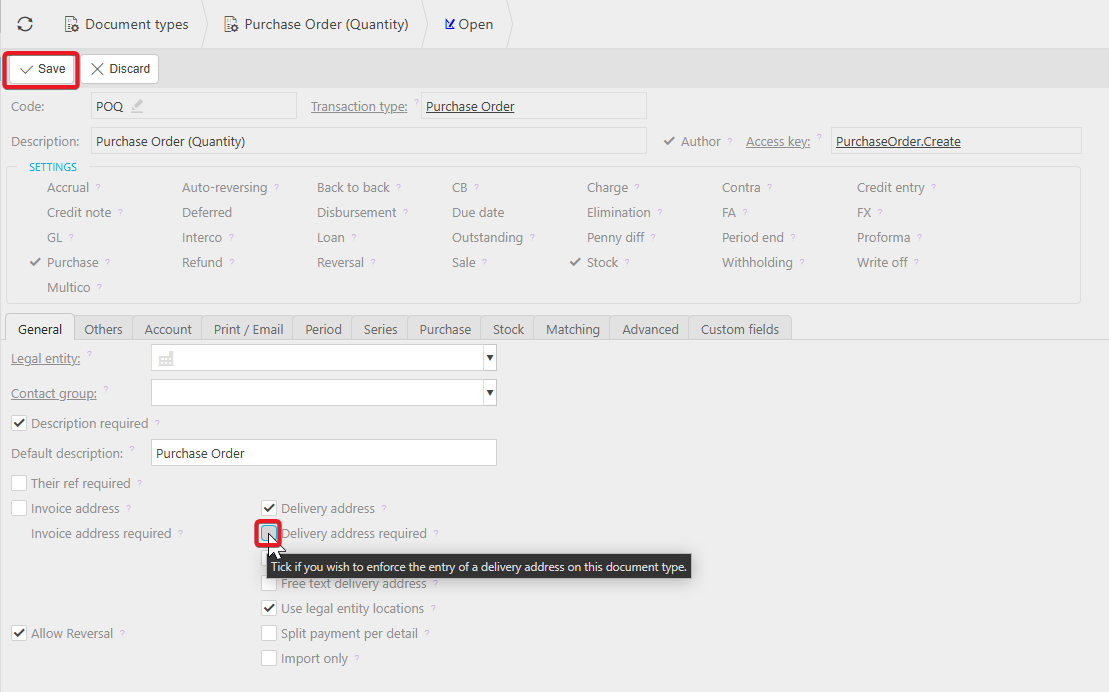Image resolution: width=1109 pixels, height=692 pixels.
Task: Save the document type changes
Action: tap(42, 69)
